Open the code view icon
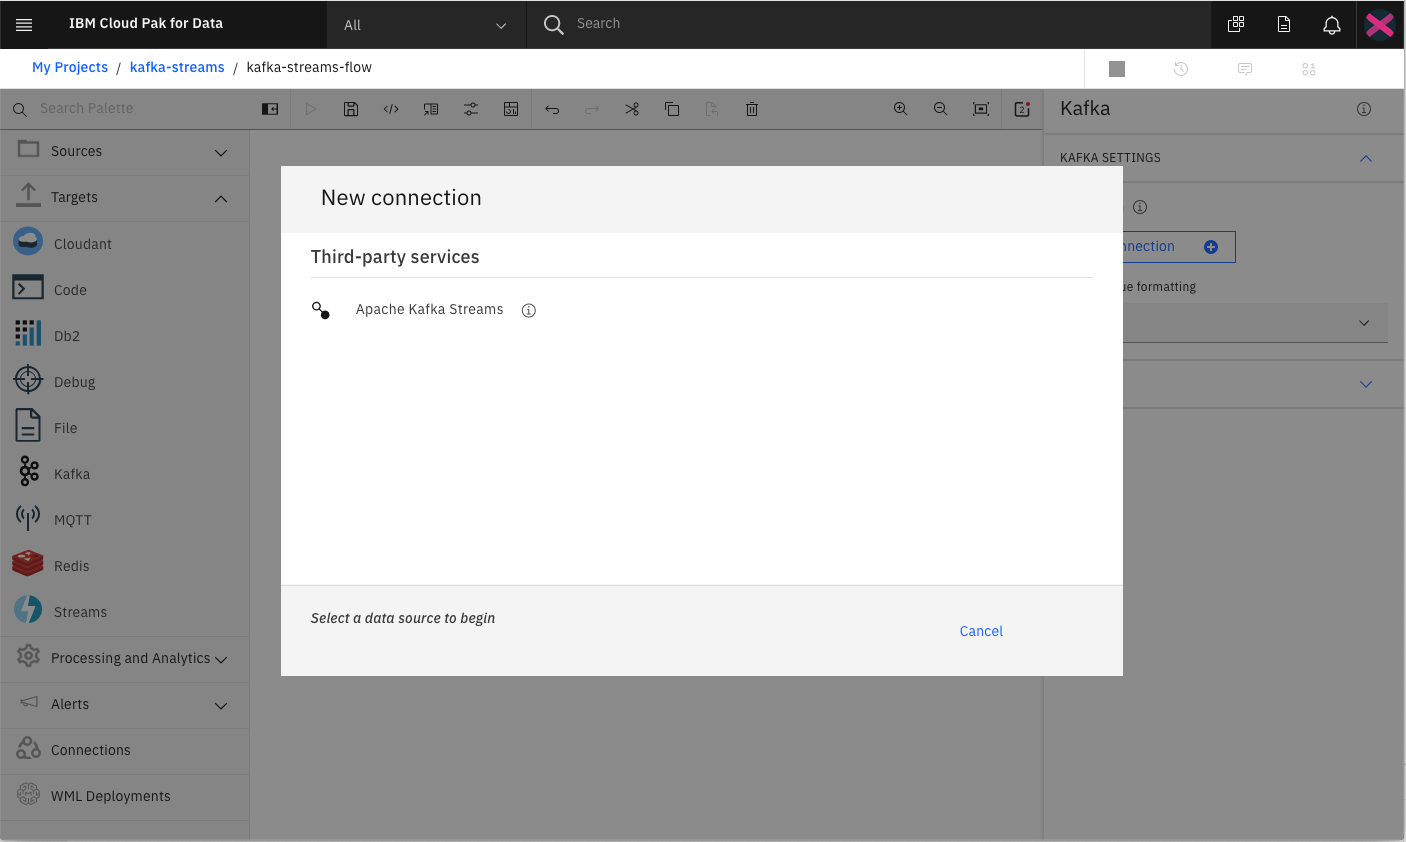Screen dimensions: 1406x842 click(391, 109)
